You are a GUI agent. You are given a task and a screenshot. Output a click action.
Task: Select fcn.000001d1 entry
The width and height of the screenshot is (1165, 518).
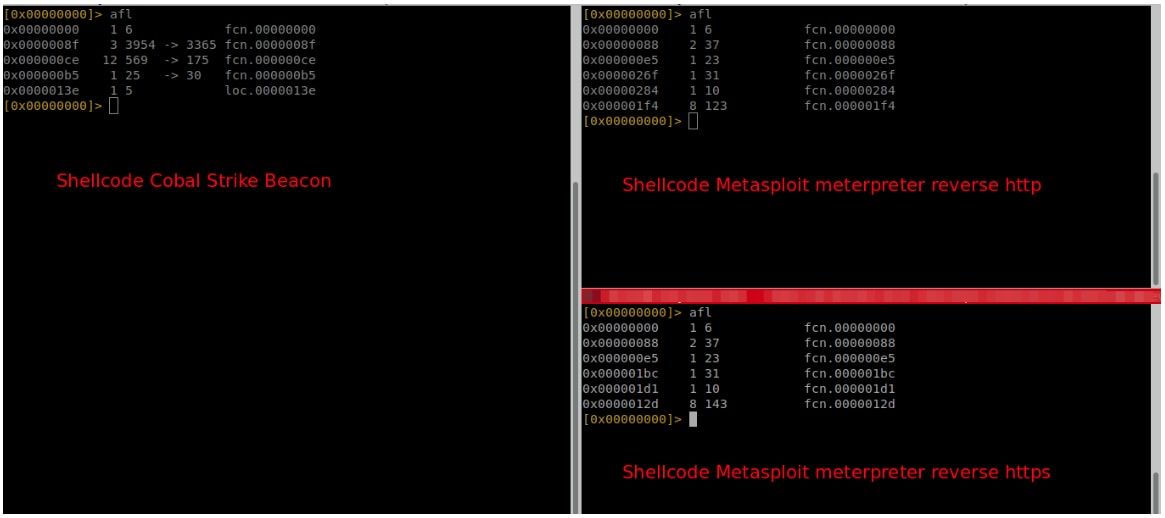click(x=850, y=389)
